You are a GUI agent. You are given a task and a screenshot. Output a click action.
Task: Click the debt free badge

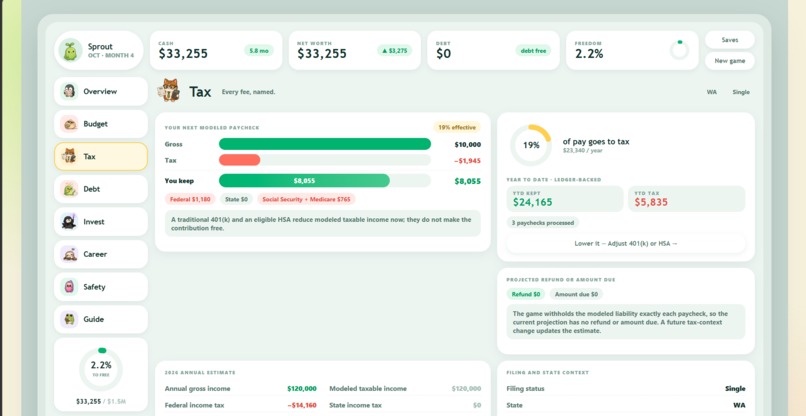click(x=533, y=50)
